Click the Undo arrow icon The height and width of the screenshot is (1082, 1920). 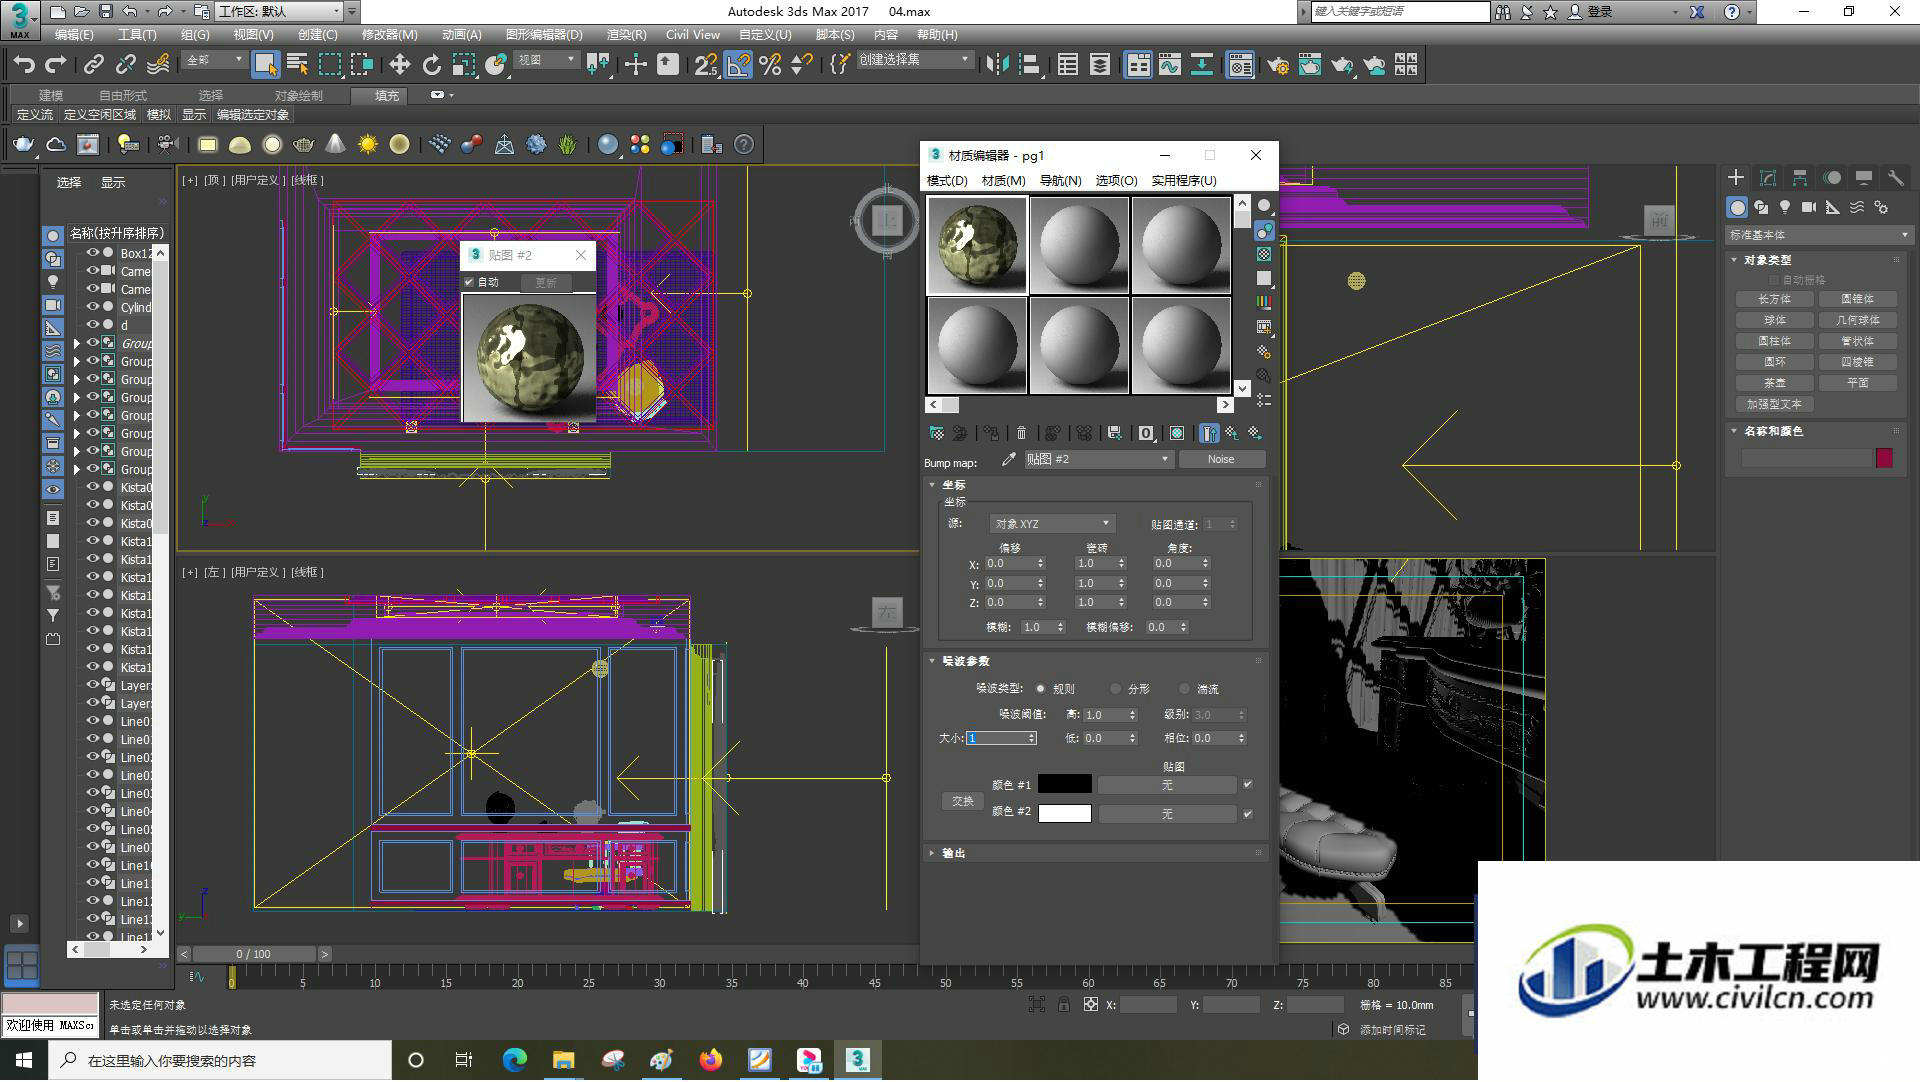tap(24, 65)
